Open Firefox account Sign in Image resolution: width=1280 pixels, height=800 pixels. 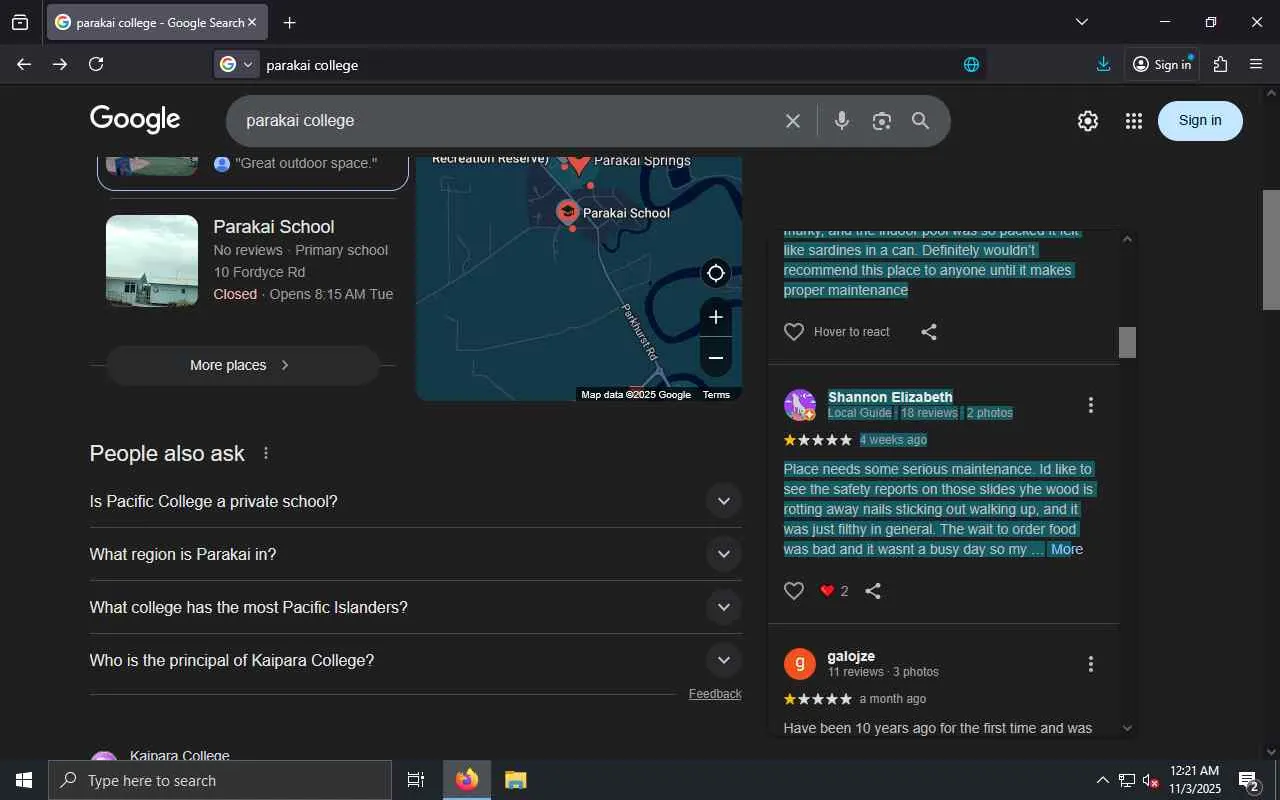coord(1162,64)
